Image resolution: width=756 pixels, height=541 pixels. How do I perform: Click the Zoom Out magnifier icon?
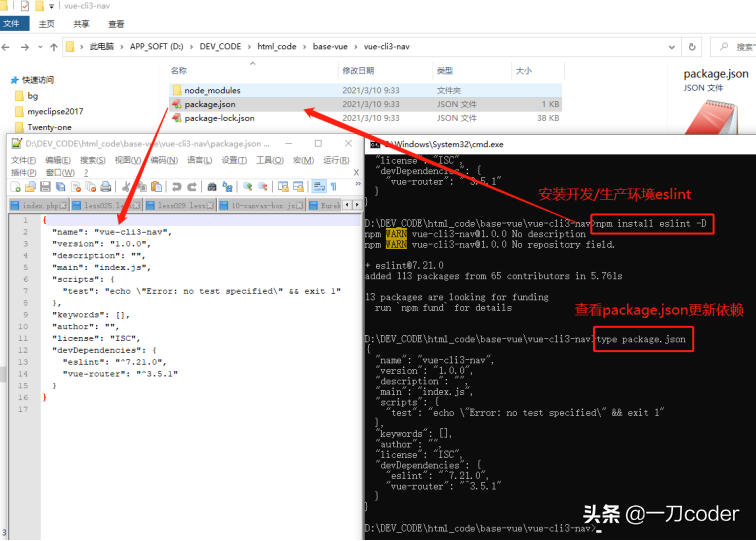click(x=263, y=187)
